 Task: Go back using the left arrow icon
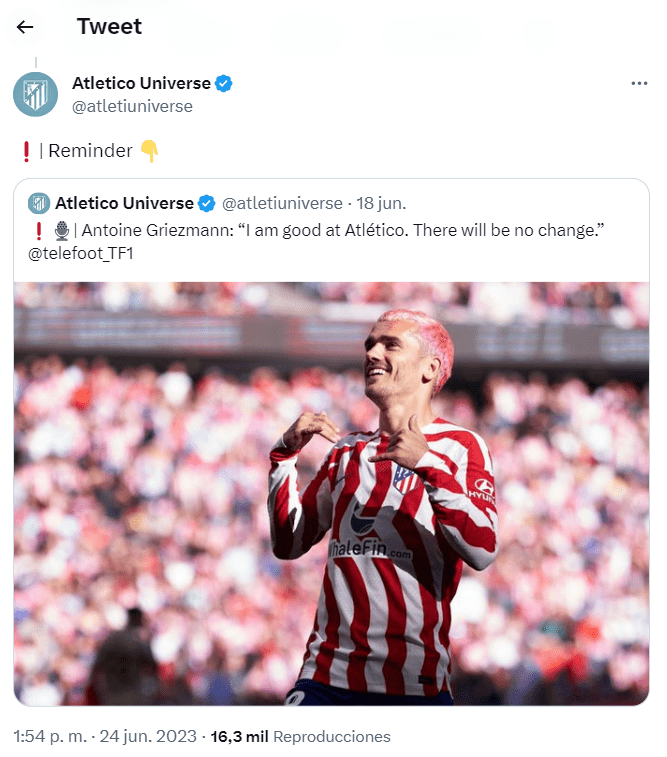click(25, 27)
